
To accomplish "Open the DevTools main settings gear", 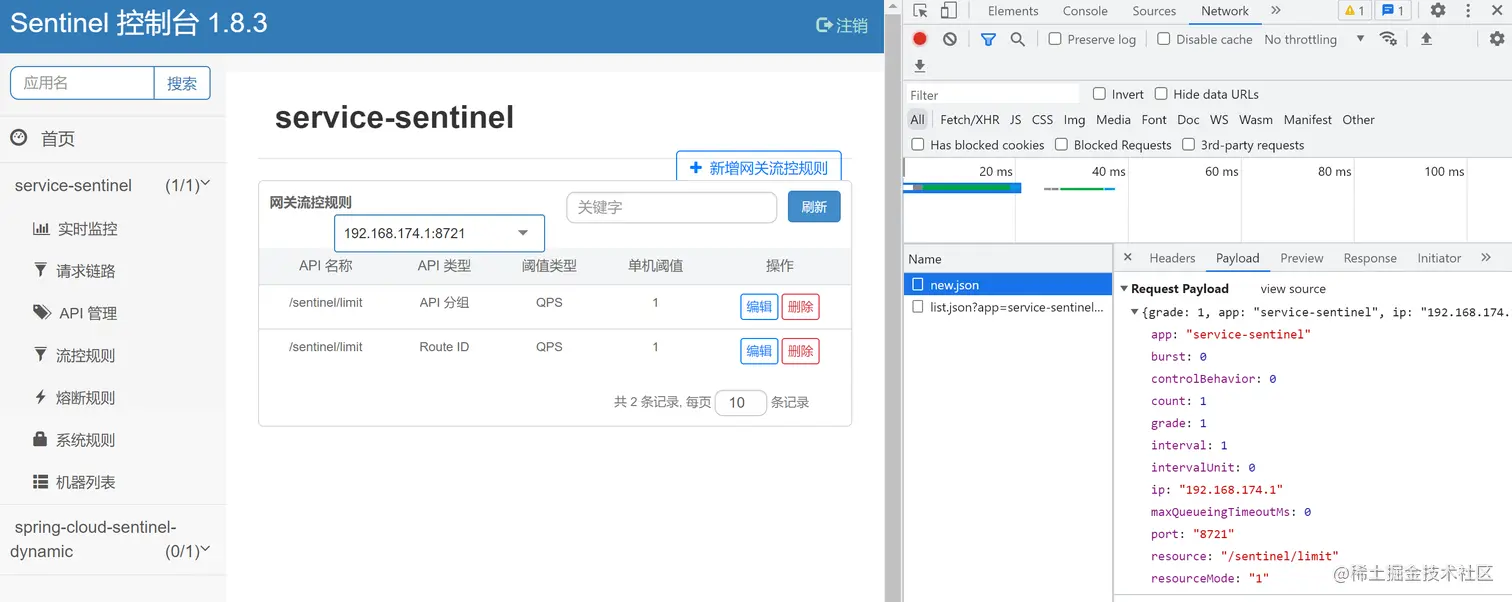I will click(x=1437, y=11).
